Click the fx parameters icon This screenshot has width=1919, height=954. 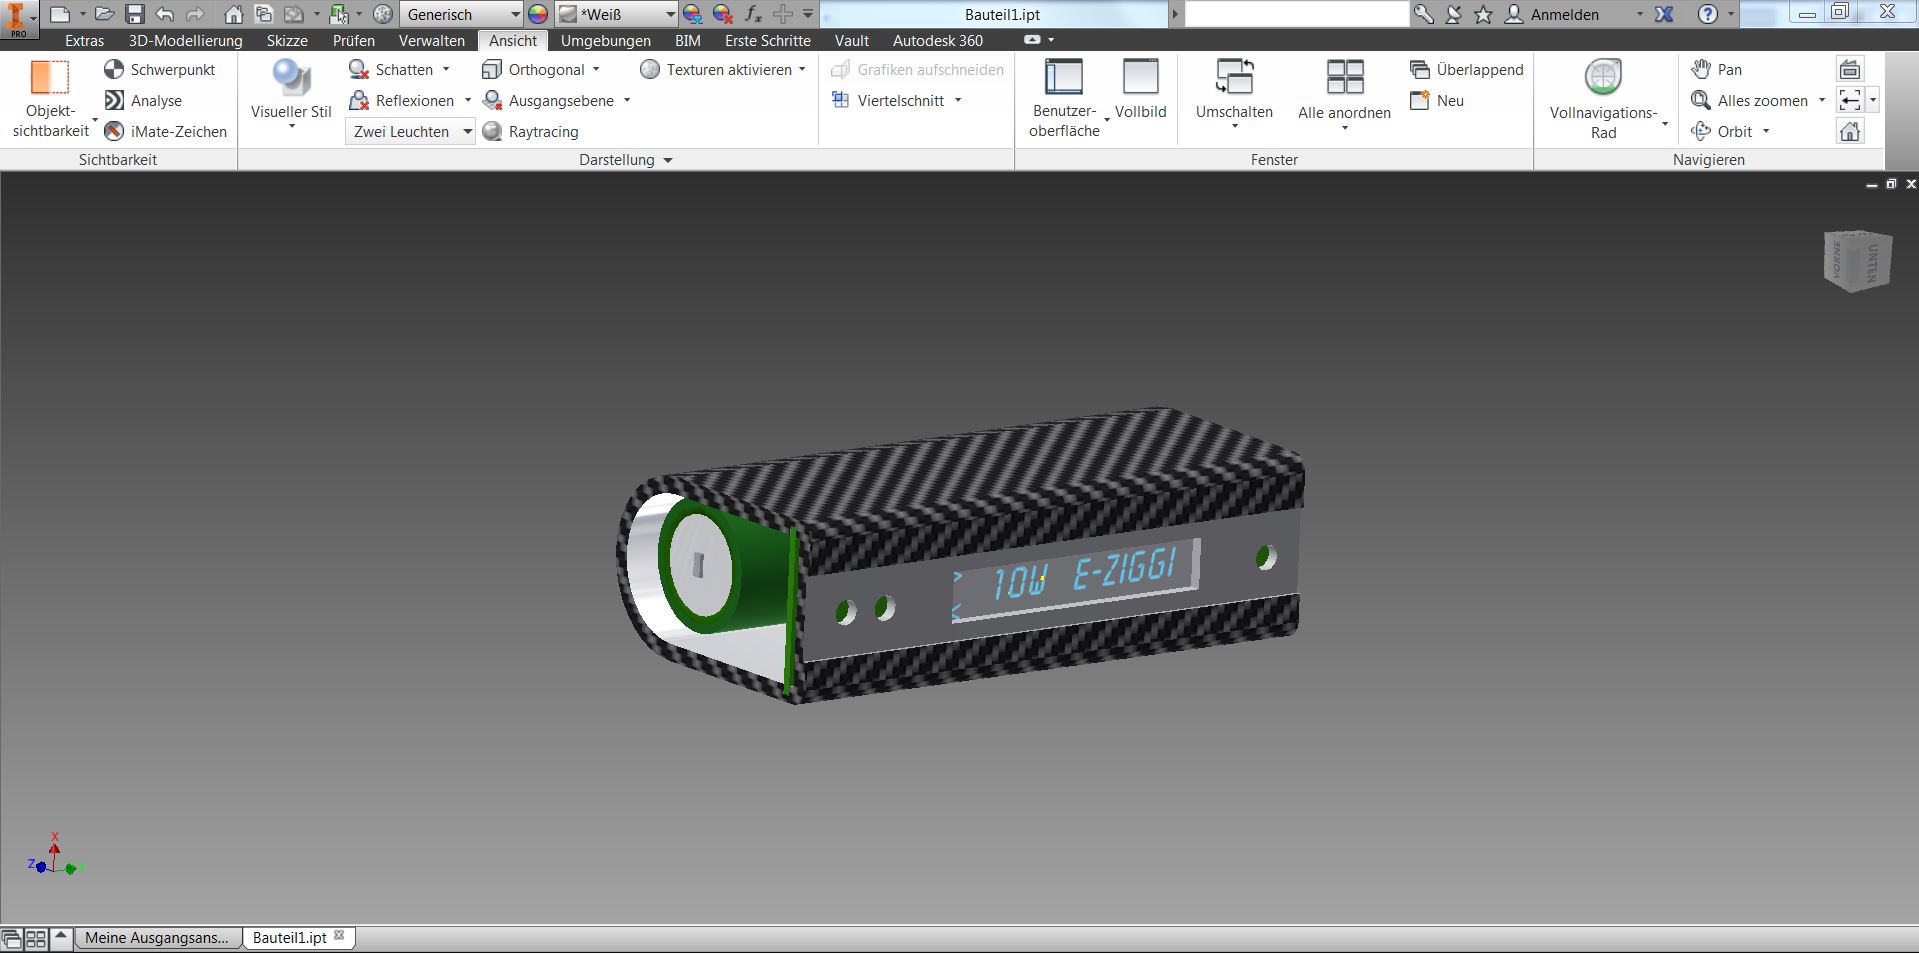(x=753, y=14)
